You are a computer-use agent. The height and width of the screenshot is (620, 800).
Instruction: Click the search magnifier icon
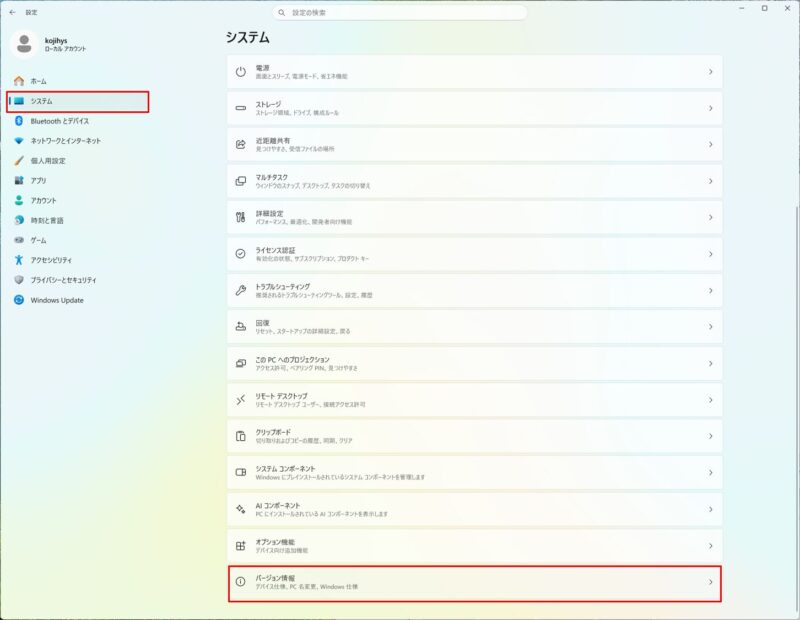[x=282, y=12]
